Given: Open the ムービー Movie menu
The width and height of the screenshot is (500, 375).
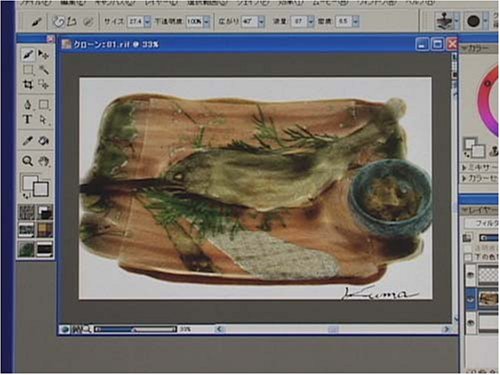Looking at the screenshot, I should pos(330,3).
